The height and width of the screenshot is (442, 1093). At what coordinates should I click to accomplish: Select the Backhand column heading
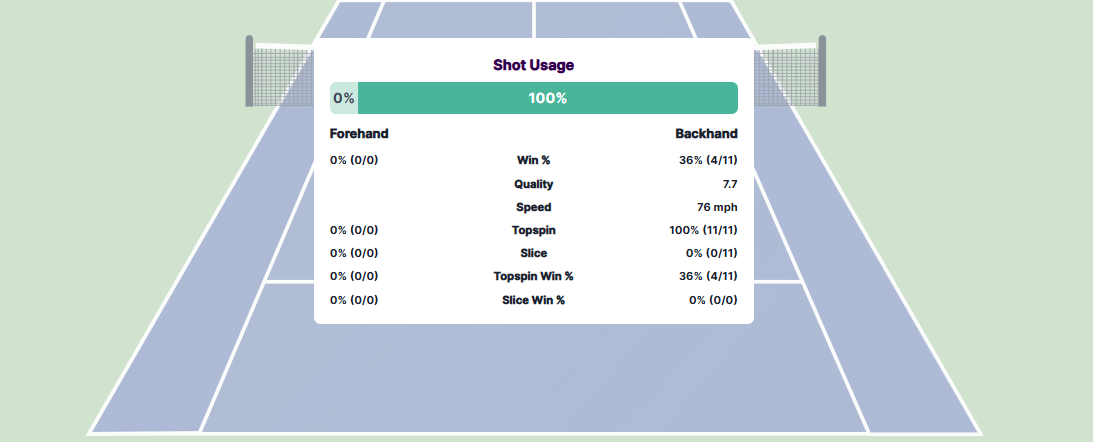706,134
